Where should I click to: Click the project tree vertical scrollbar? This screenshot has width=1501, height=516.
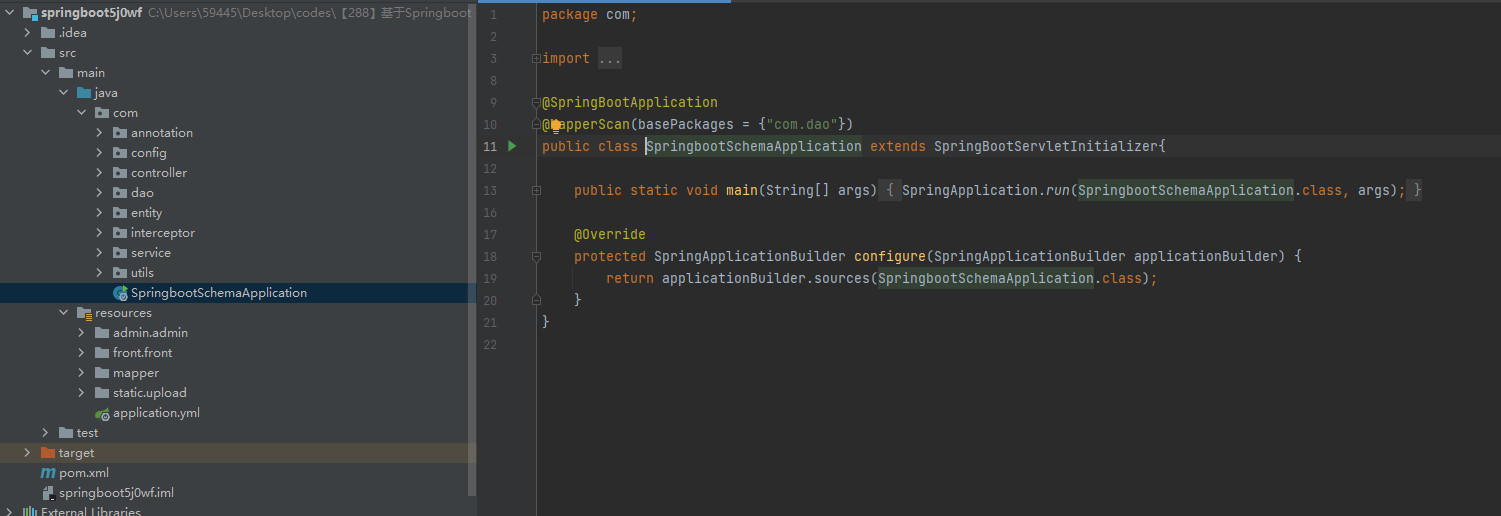coord(473,250)
